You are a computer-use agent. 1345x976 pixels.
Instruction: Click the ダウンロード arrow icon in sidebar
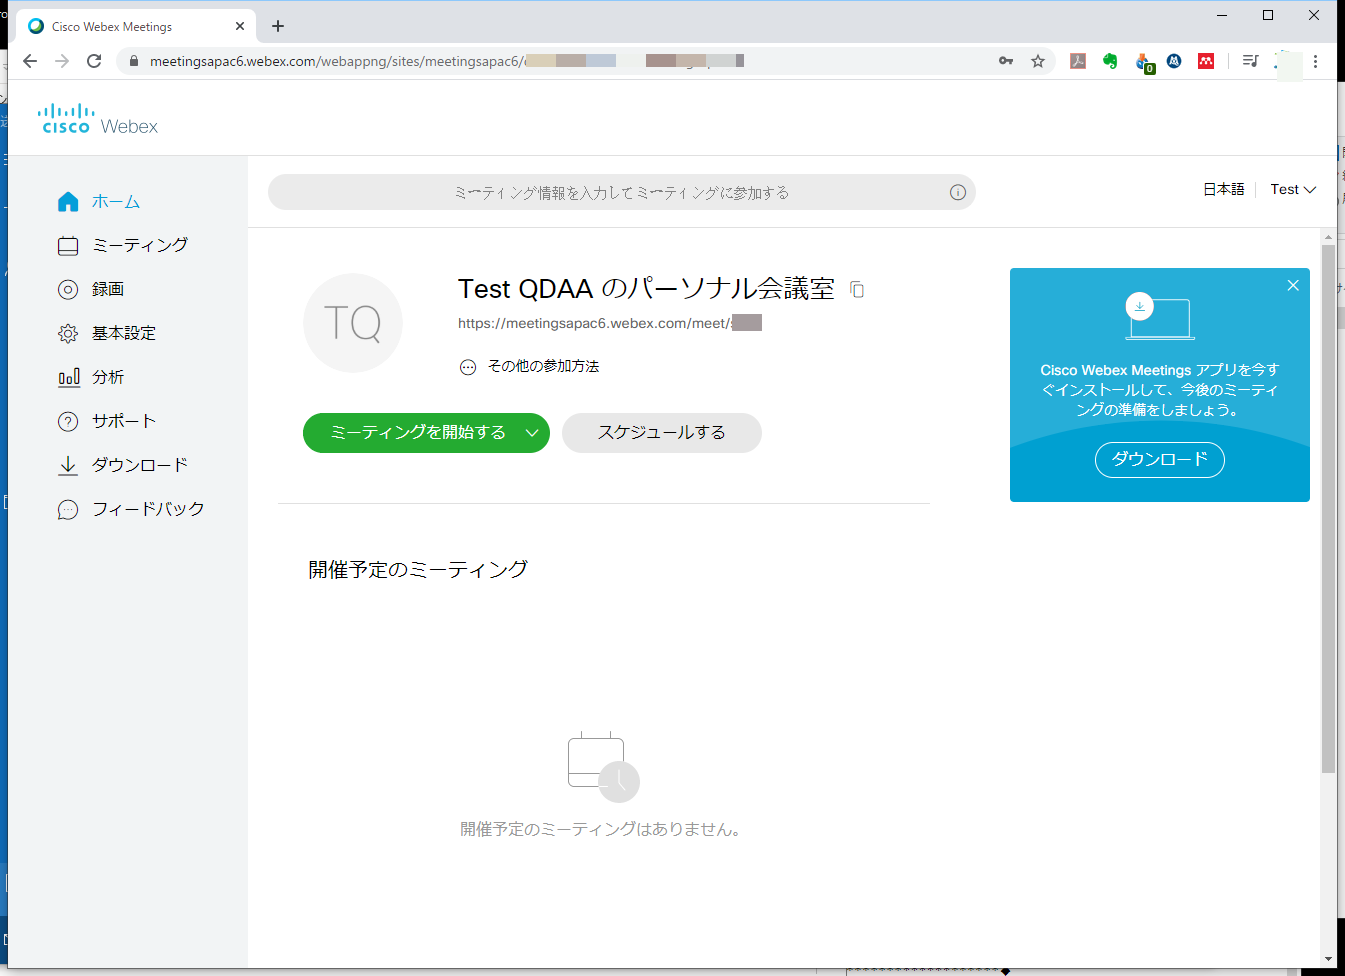tap(68, 466)
